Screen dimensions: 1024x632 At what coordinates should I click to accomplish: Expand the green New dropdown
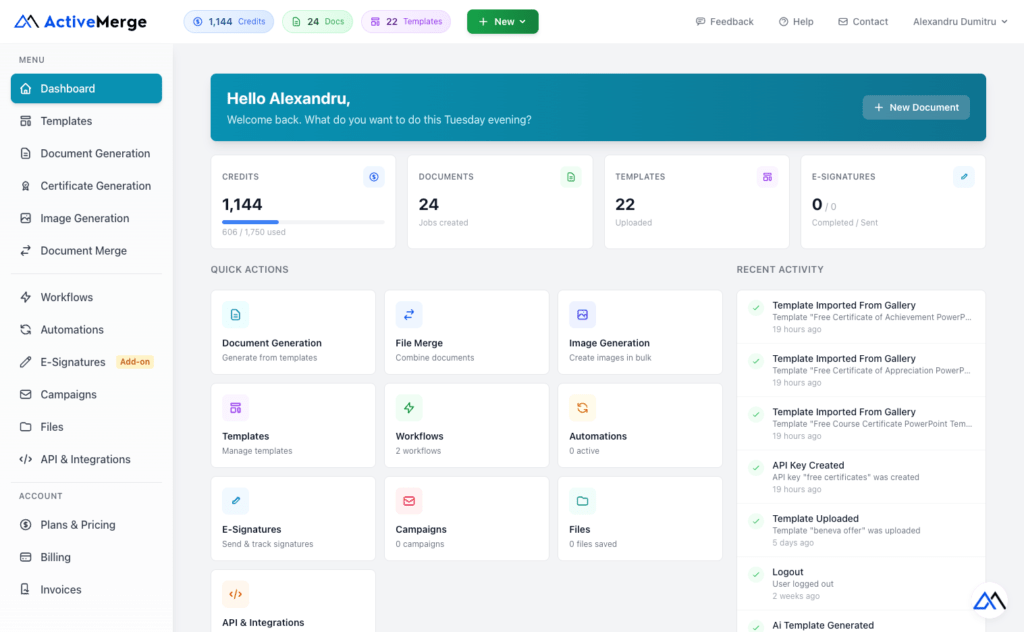pyautogui.click(x=502, y=22)
